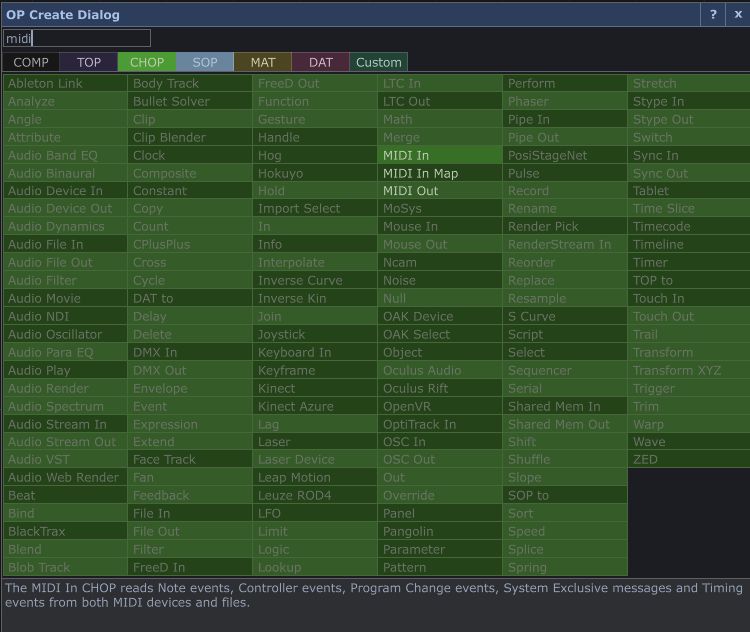Select the Beat operator

click(65, 495)
